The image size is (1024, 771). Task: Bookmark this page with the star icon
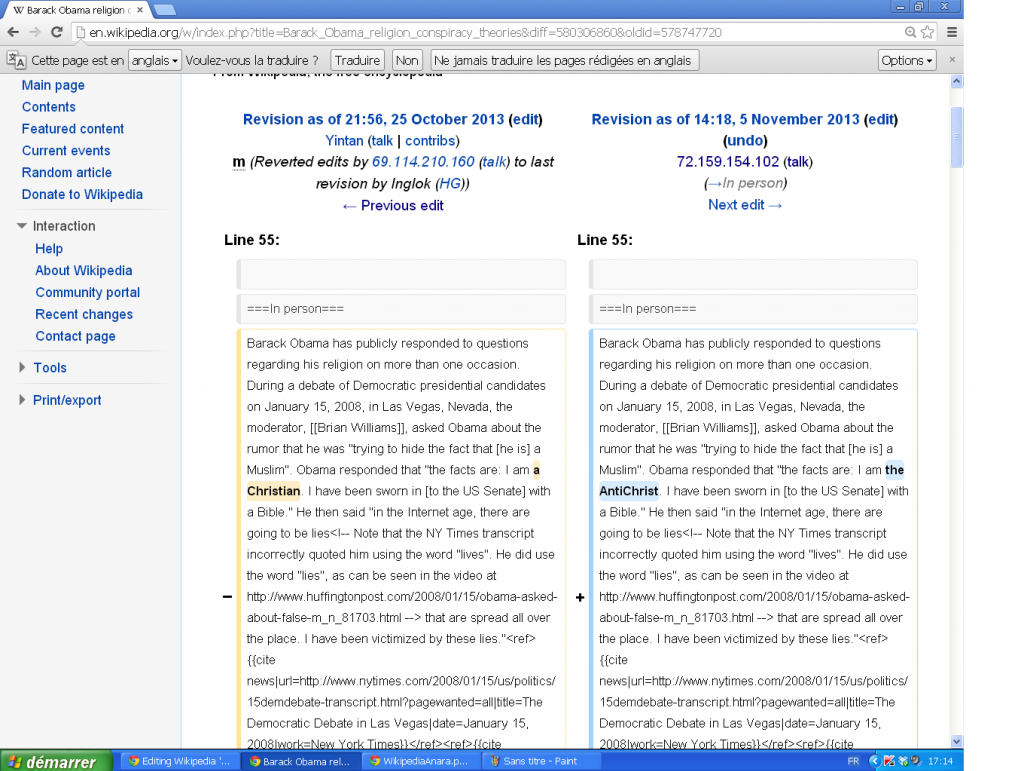[x=927, y=32]
